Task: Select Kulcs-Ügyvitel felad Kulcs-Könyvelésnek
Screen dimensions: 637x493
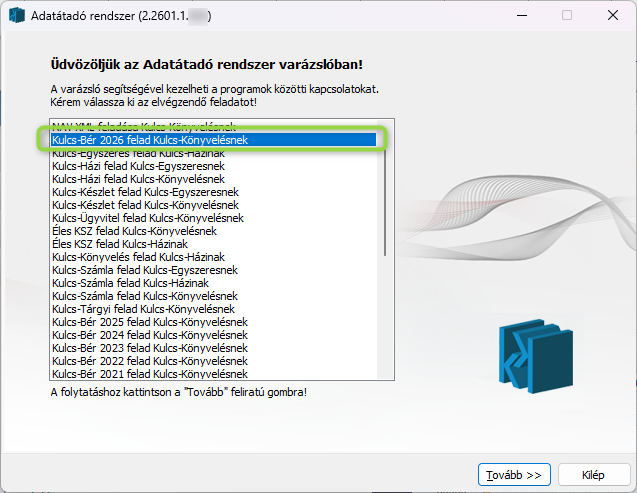Action: tap(214, 218)
